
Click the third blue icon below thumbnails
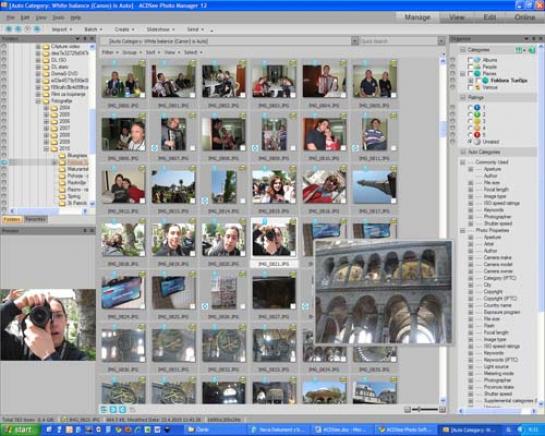[x=122, y=410]
